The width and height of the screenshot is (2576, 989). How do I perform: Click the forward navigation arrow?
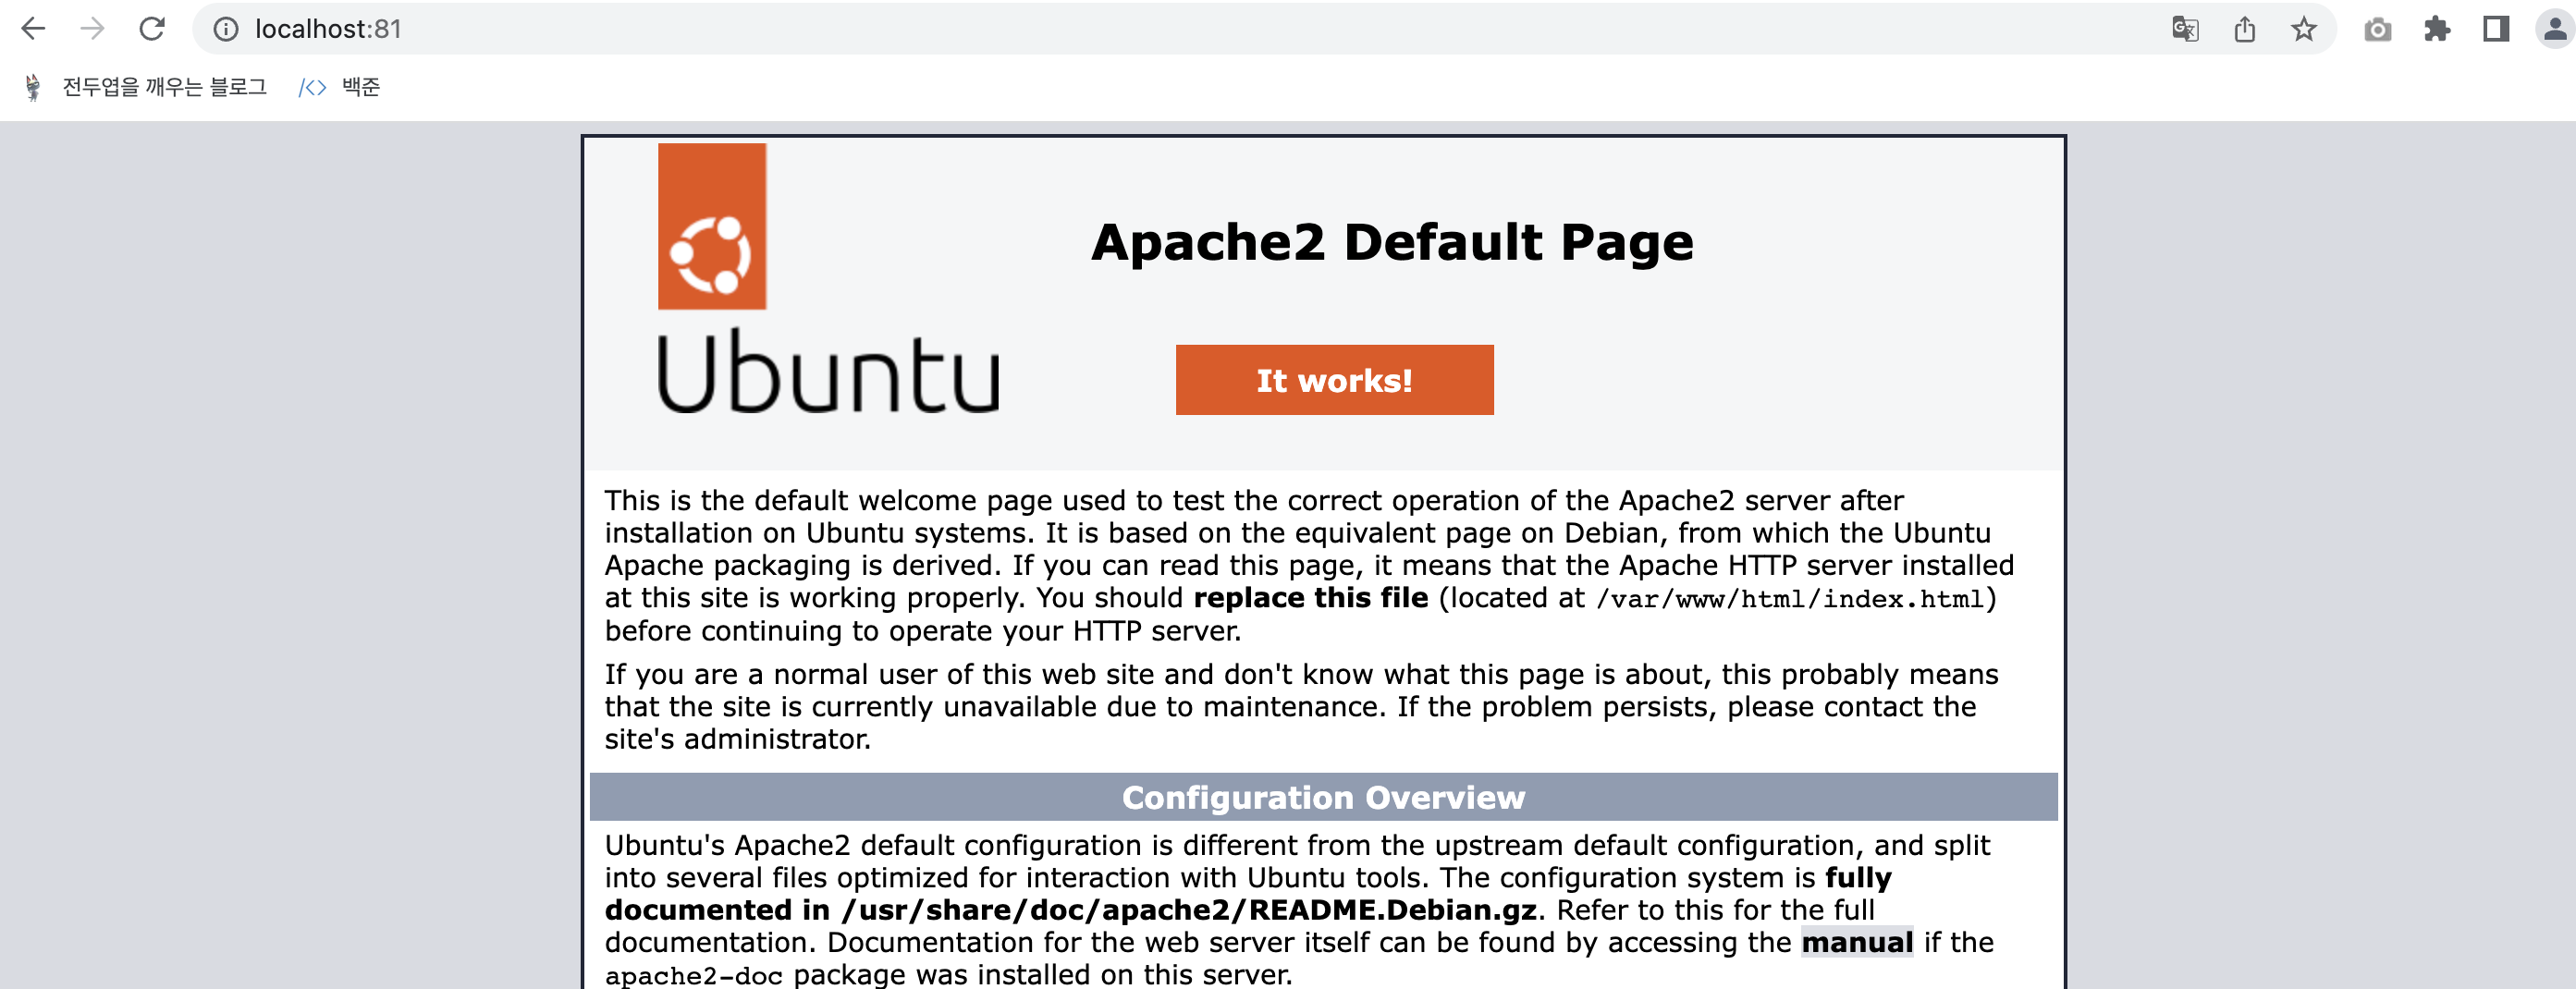[92, 29]
